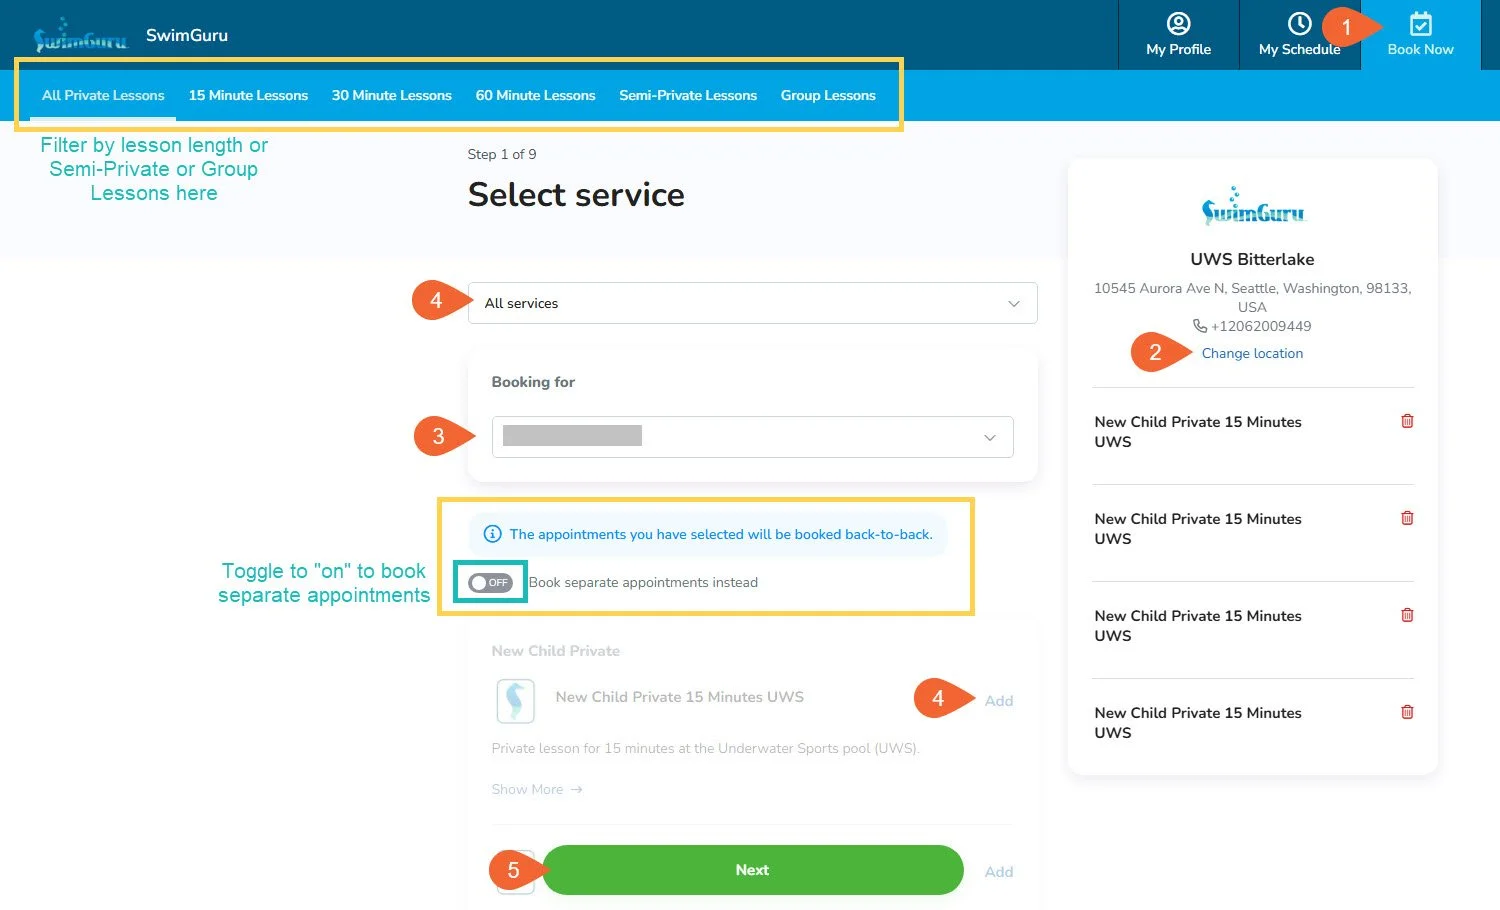The image size is (1500, 910).
Task: Click the info icon in back-to-back notice
Action: click(x=492, y=534)
